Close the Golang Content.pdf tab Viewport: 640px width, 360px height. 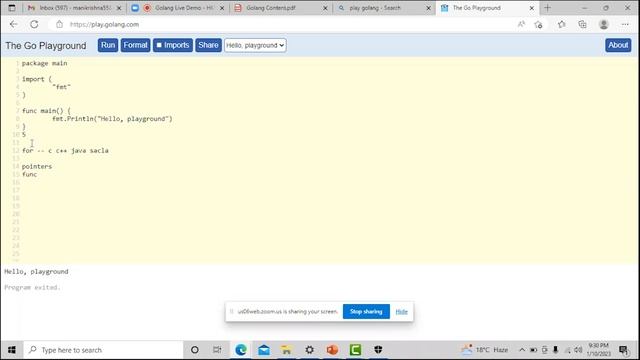coord(325,8)
